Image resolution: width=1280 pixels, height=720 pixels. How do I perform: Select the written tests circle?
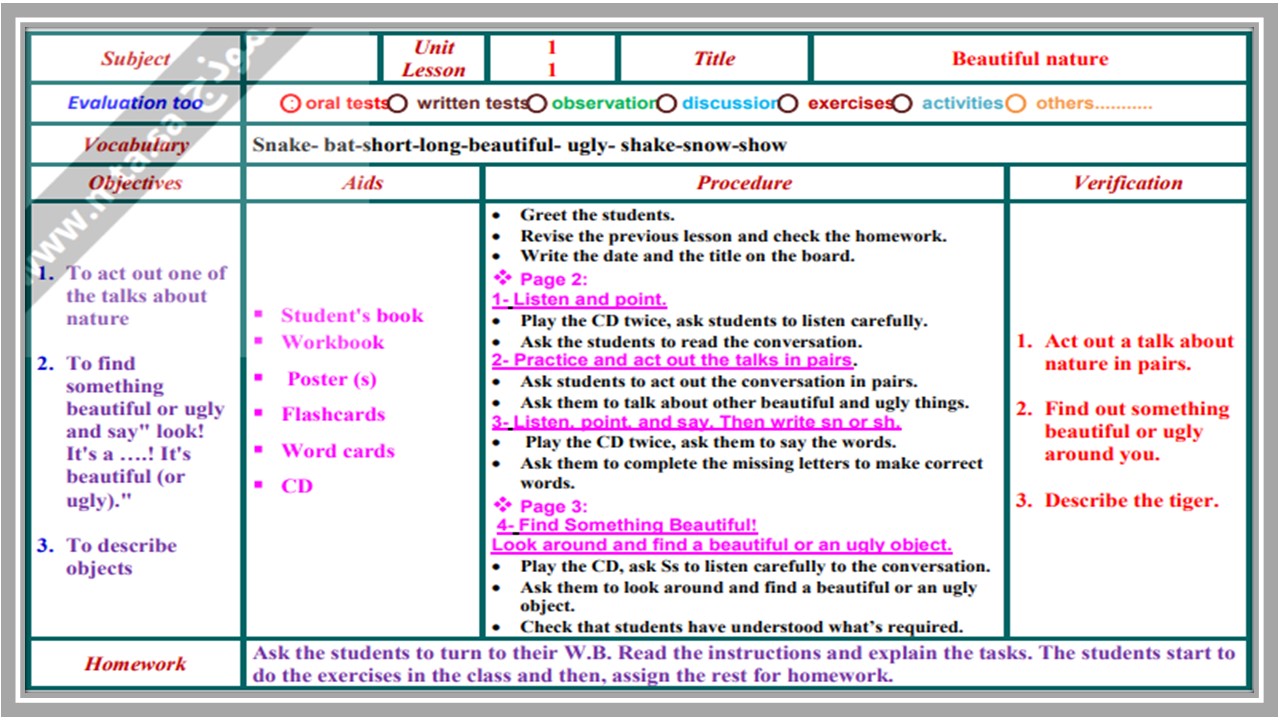point(398,103)
